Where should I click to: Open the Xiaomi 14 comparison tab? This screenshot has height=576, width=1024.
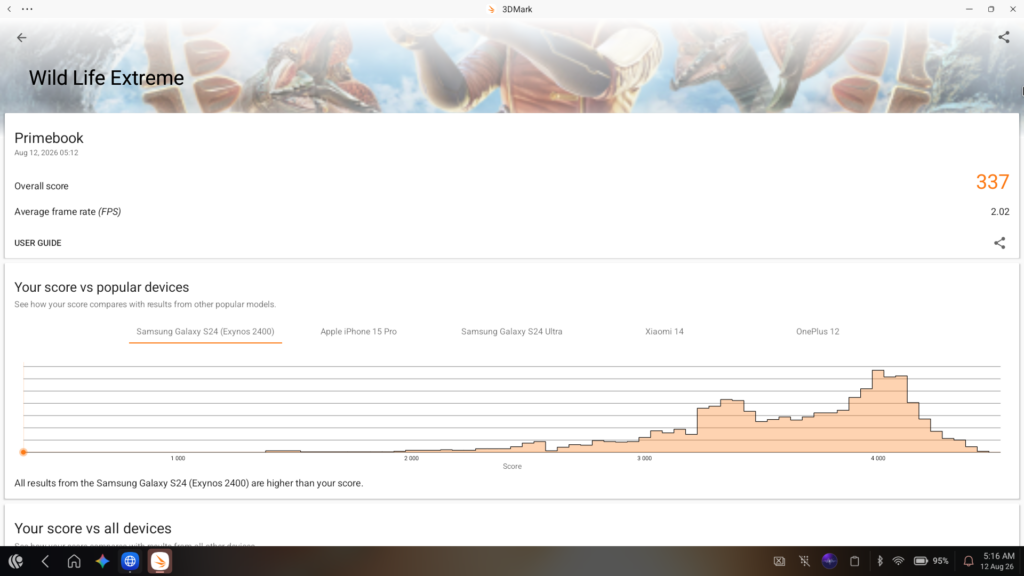click(x=664, y=332)
